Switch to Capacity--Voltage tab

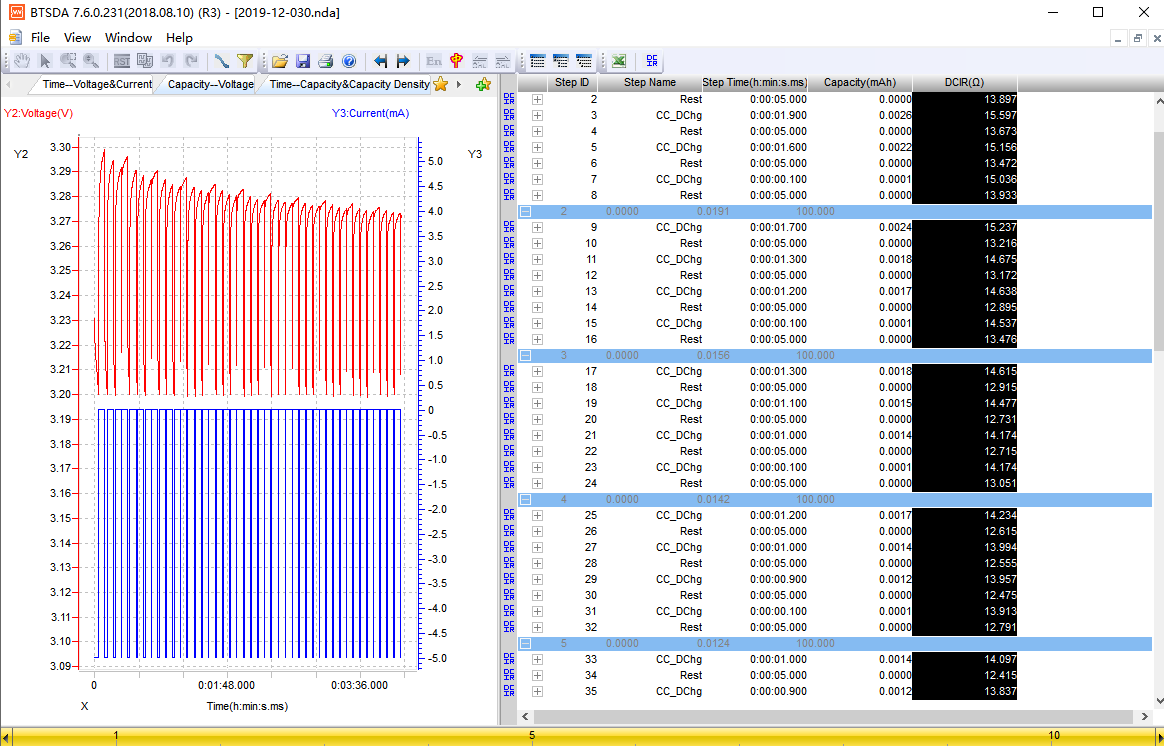210,85
